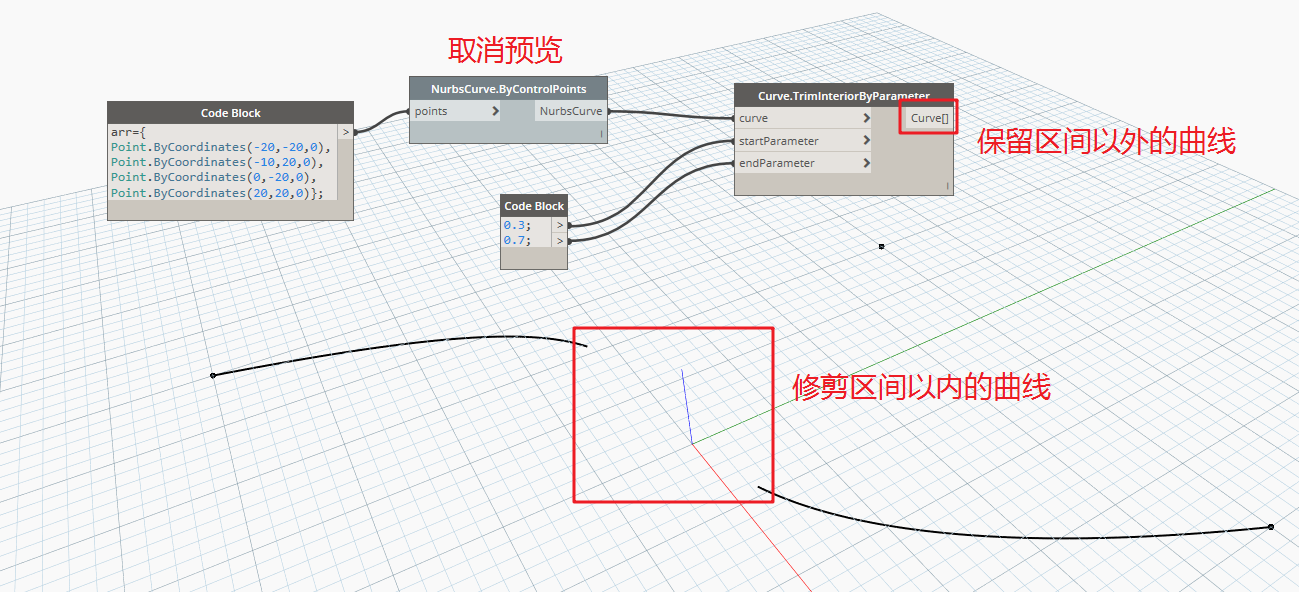Select the Code Block header above 0.3
Screen dimensions: 1299x592
click(534, 206)
